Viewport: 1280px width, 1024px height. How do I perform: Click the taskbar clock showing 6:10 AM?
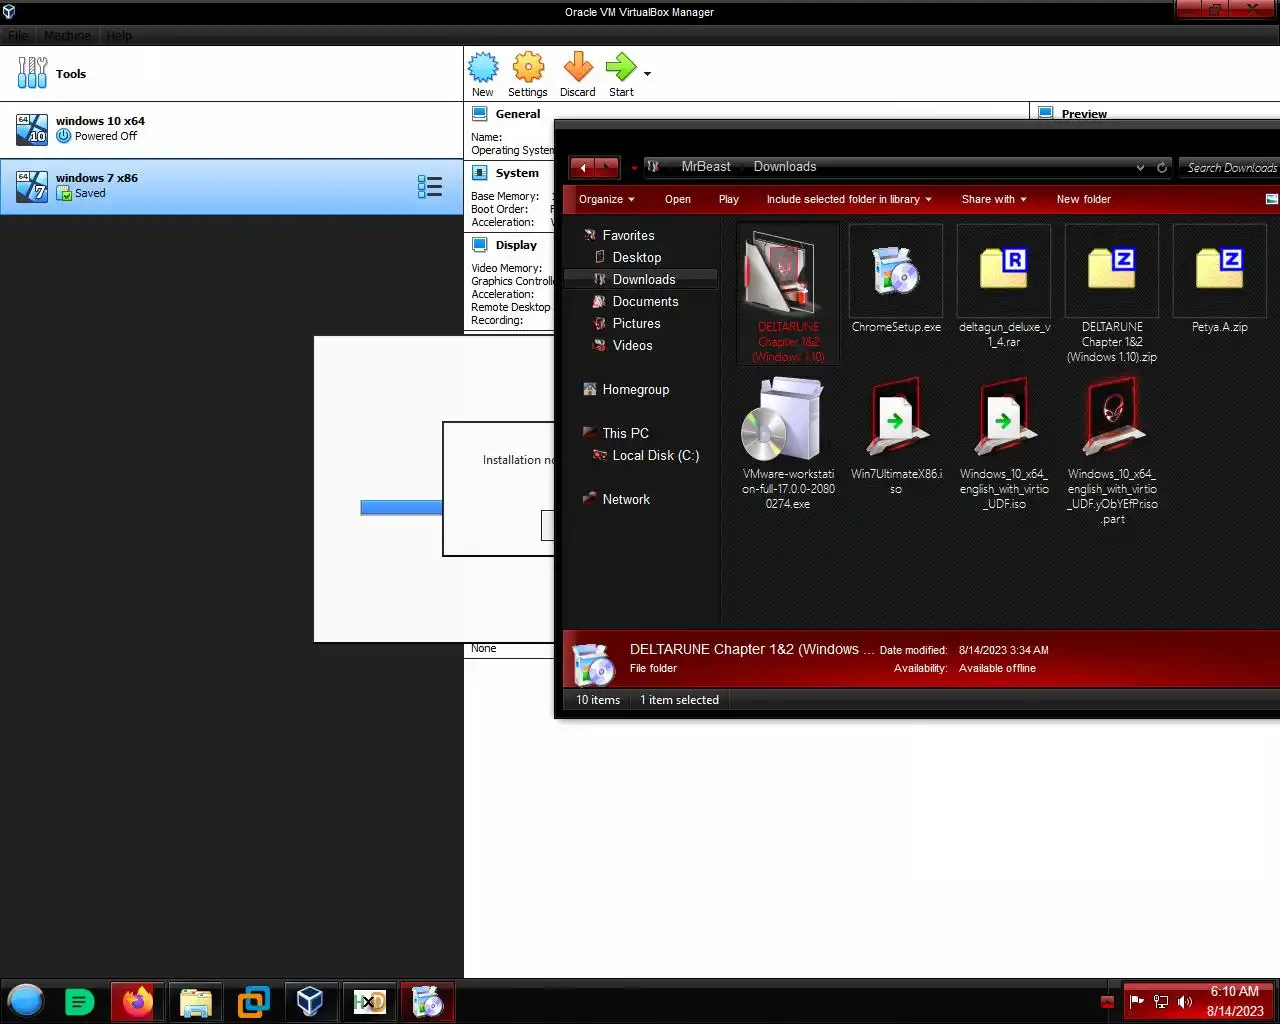pyautogui.click(x=1235, y=1001)
